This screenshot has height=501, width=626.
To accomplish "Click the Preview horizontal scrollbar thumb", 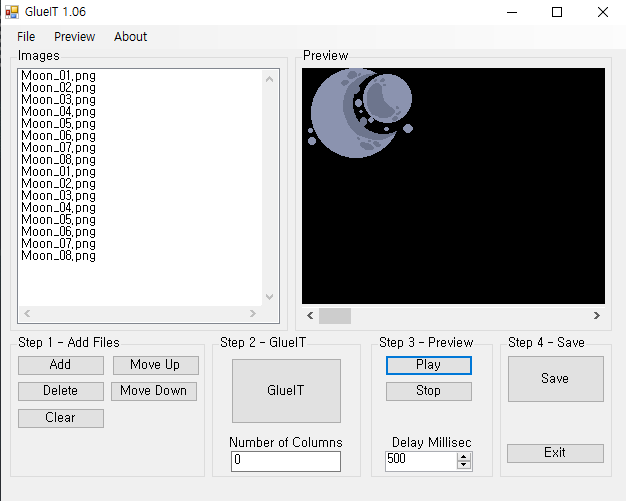I will pyautogui.click(x=335, y=316).
